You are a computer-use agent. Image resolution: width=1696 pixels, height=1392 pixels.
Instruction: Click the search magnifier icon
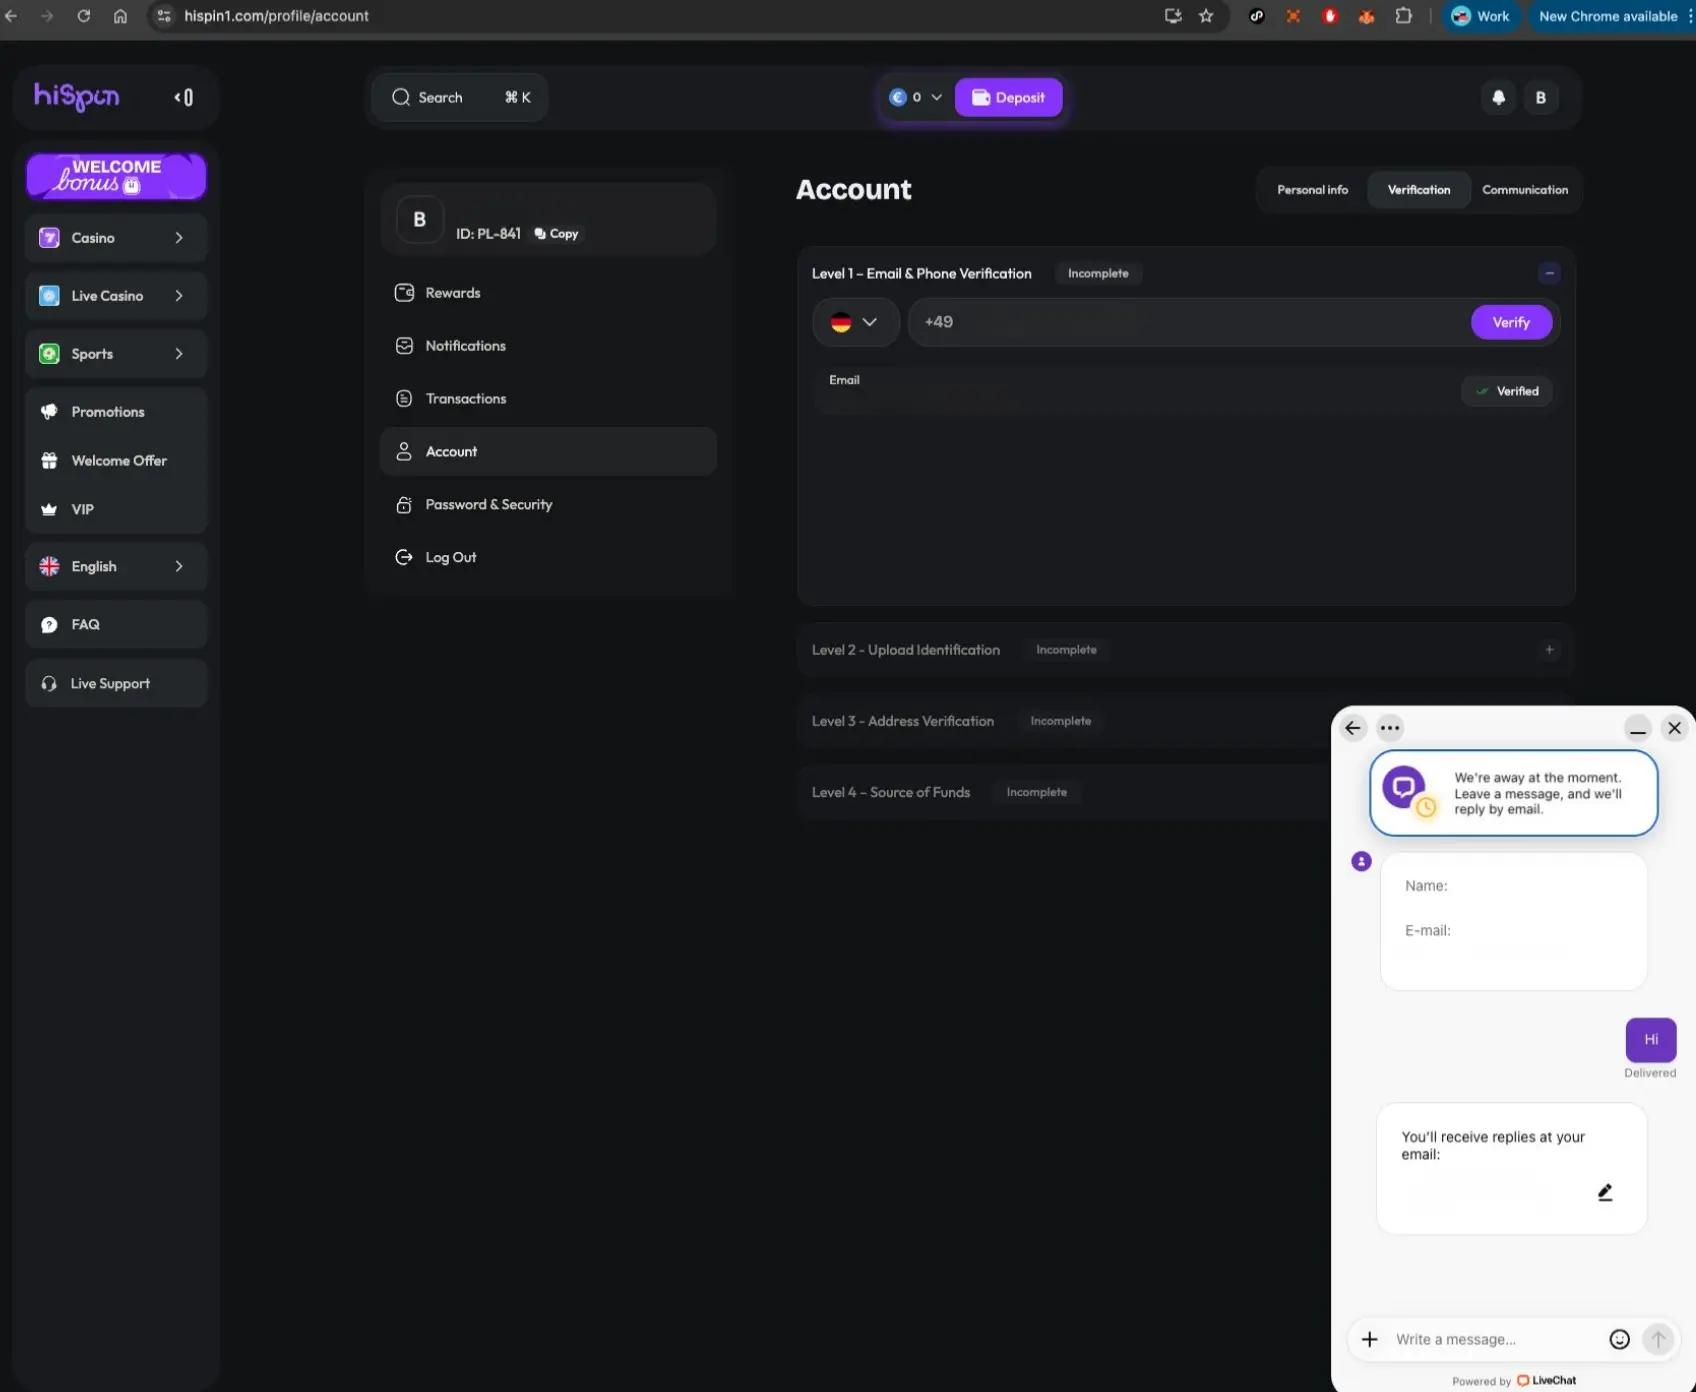[x=401, y=97]
